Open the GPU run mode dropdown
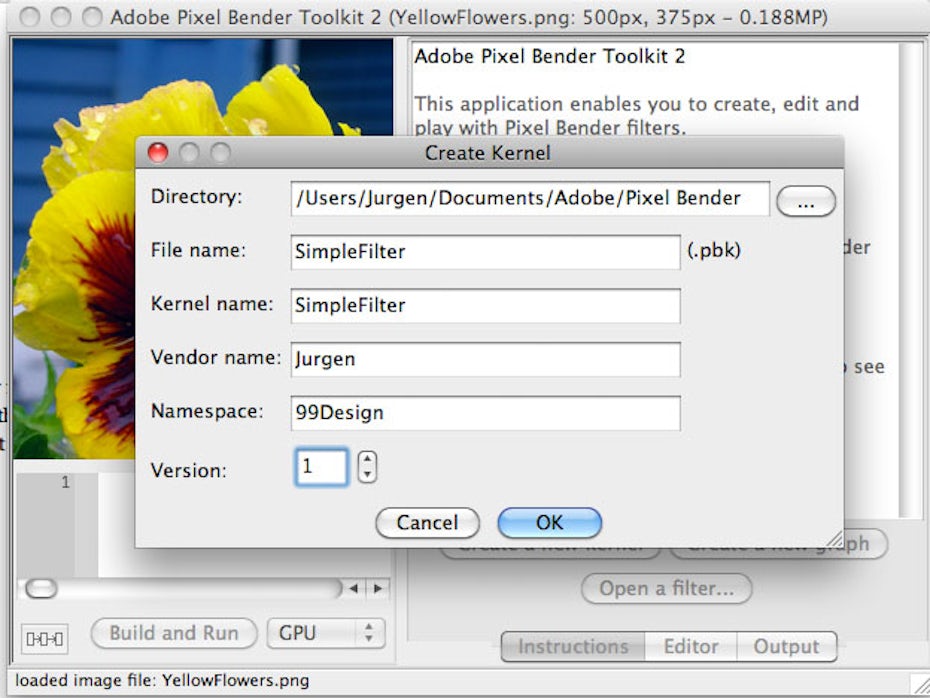930x698 pixels. point(325,633)
